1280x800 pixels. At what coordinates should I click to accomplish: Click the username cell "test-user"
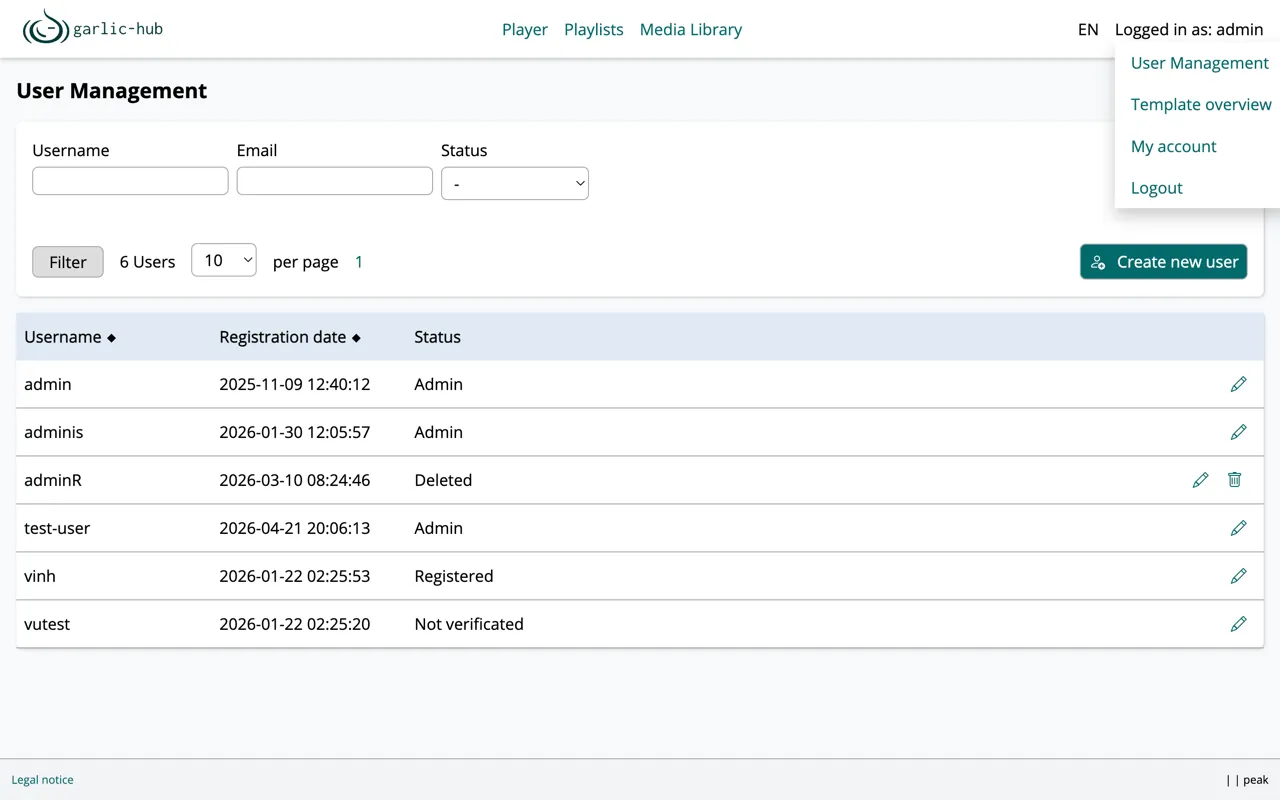[57, 528]
